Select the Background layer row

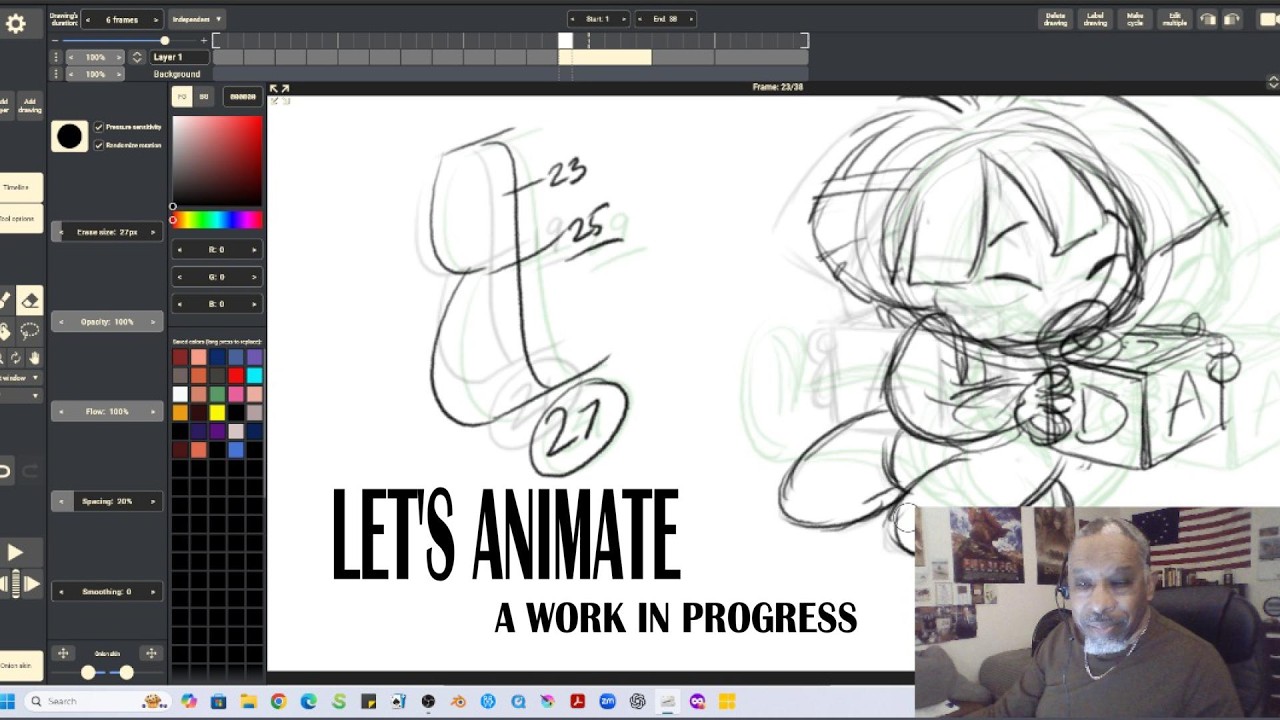[177, 74]
